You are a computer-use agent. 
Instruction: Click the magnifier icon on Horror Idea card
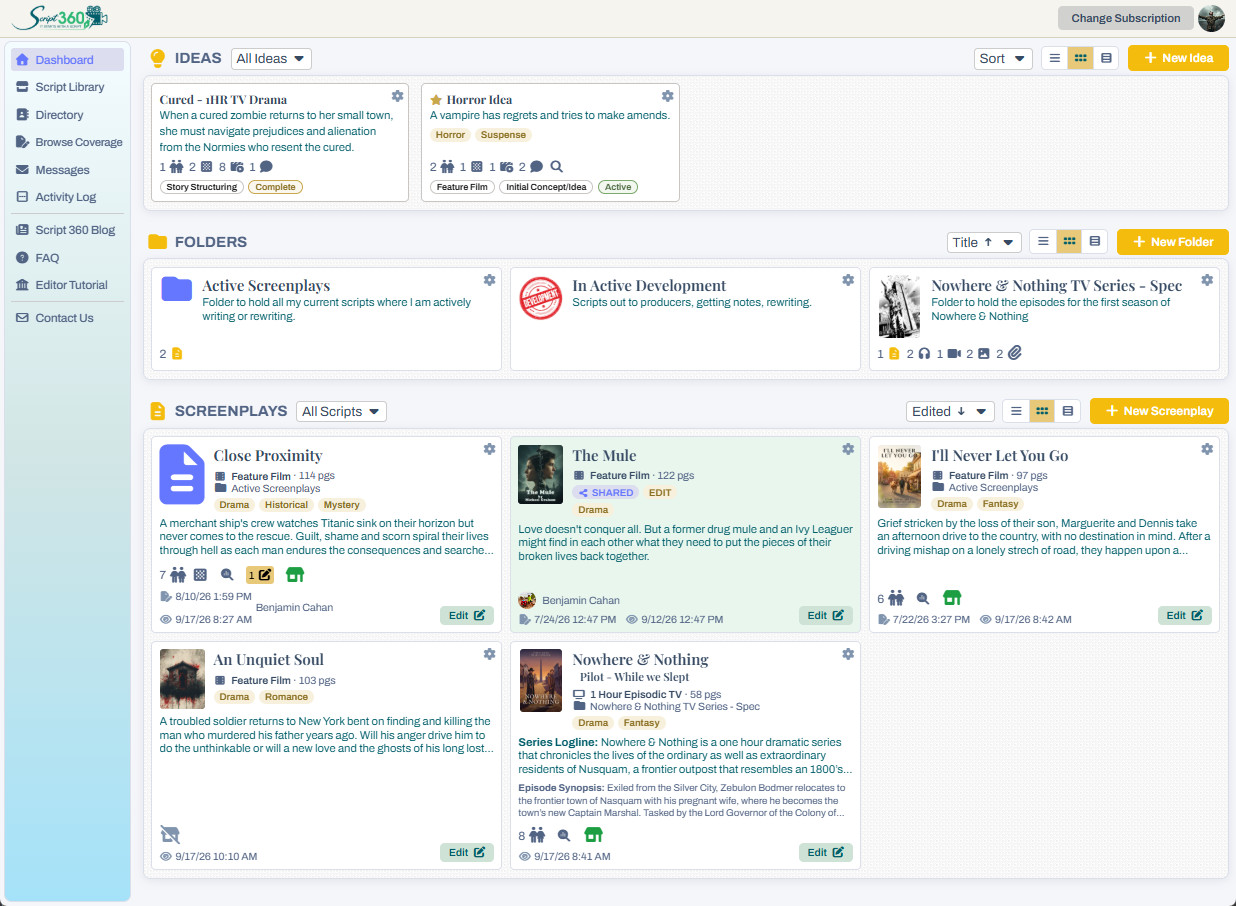557,167
